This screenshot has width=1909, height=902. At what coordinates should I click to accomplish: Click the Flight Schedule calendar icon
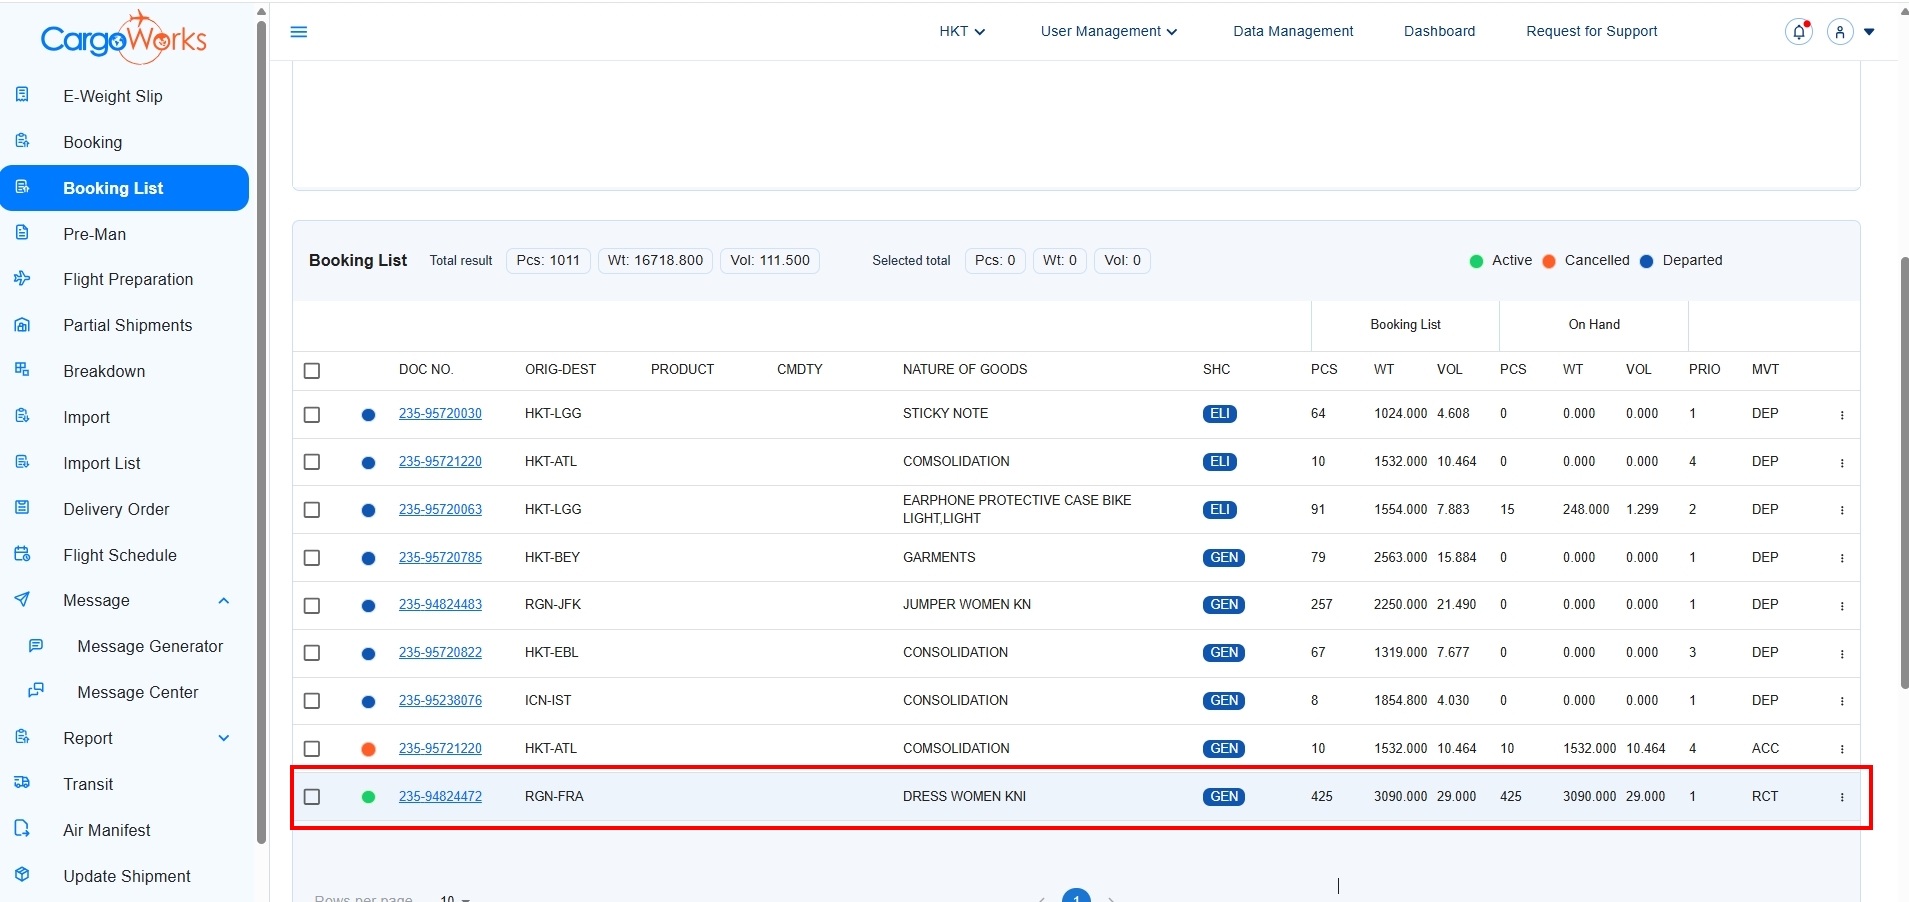[x=22, y=554]
